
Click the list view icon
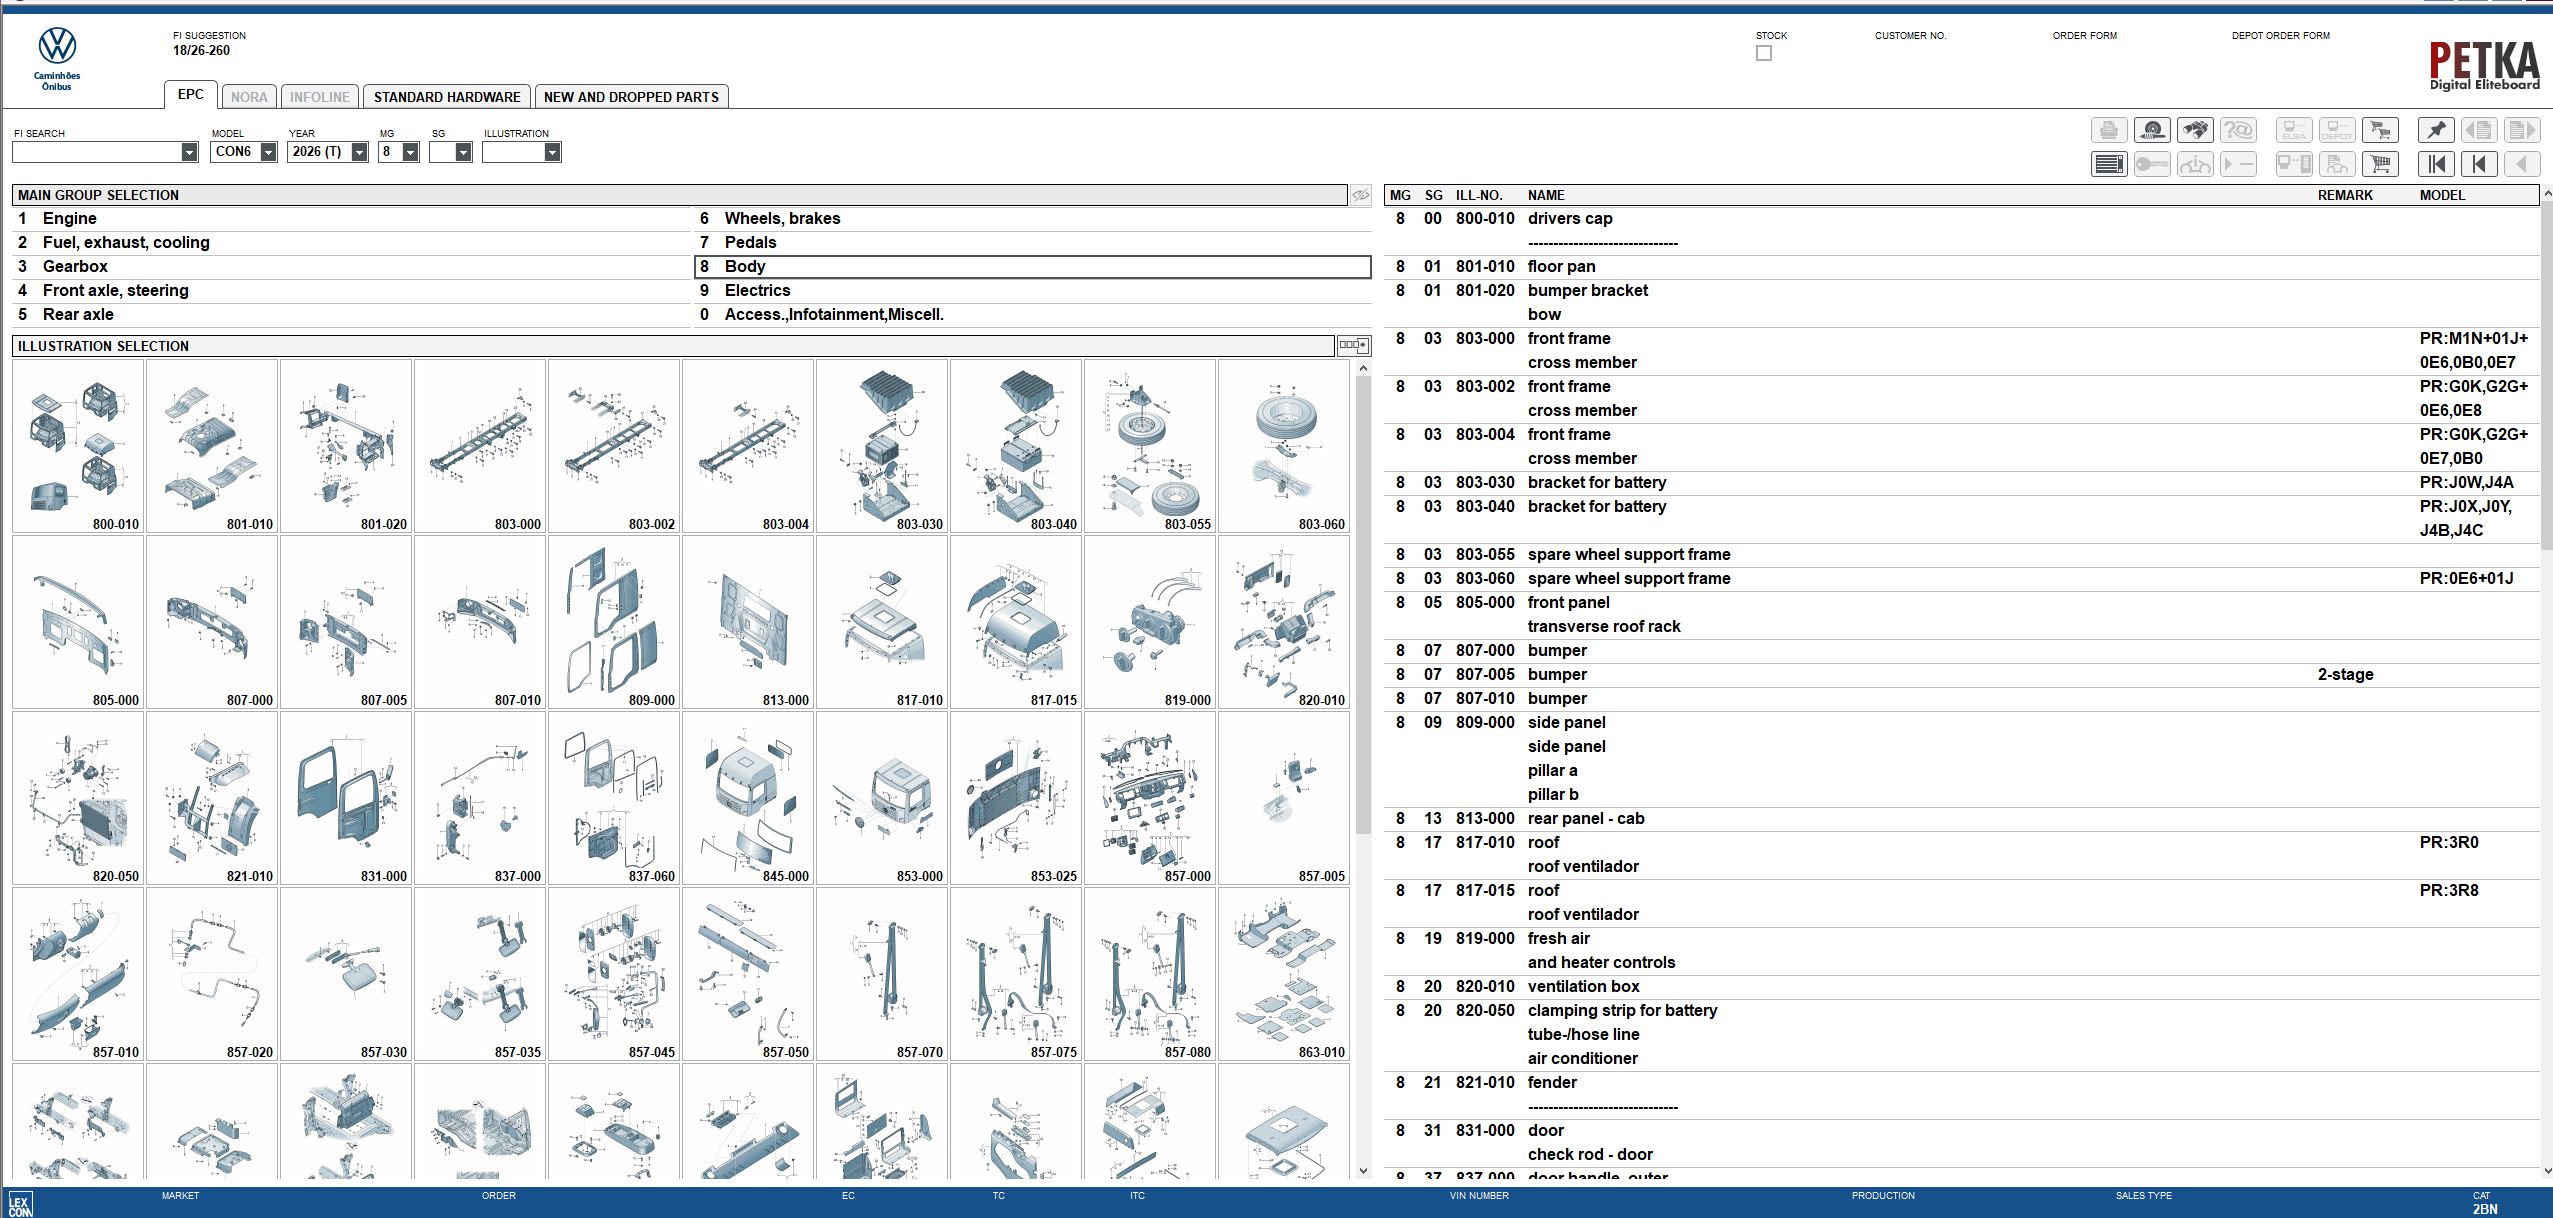(x=2109, y=164)
